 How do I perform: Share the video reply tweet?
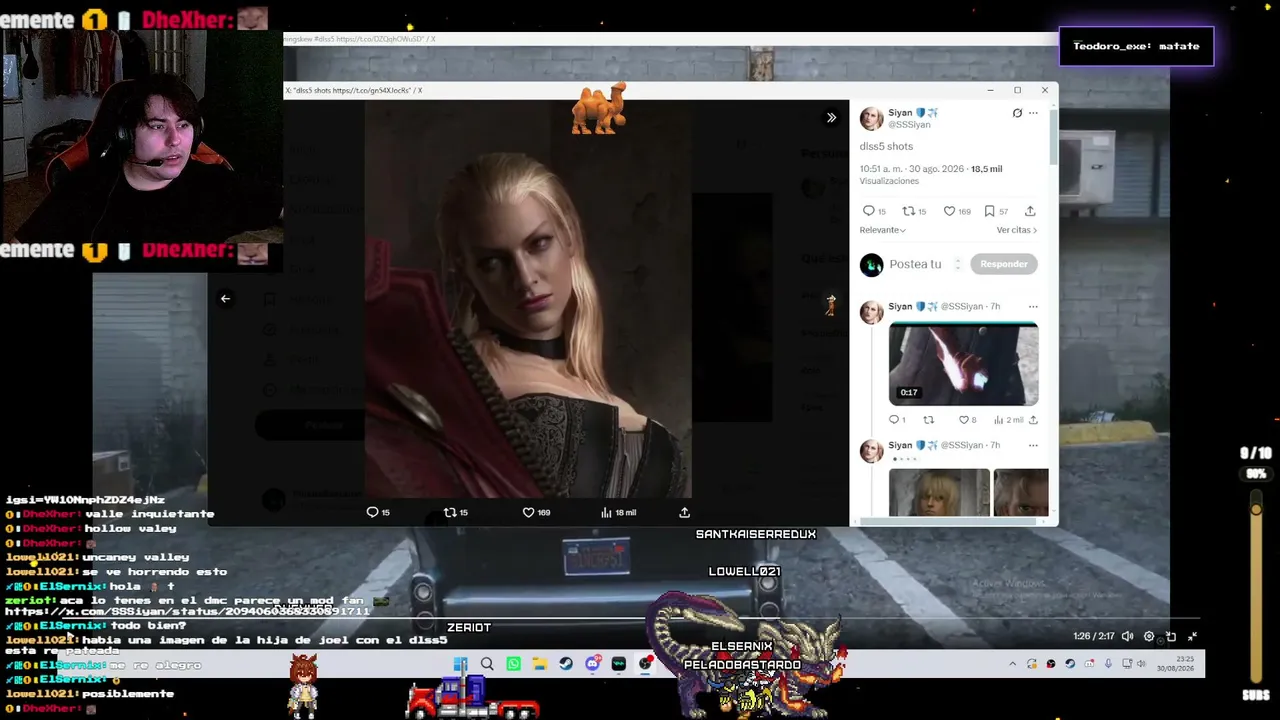(x=1033, y=420)
